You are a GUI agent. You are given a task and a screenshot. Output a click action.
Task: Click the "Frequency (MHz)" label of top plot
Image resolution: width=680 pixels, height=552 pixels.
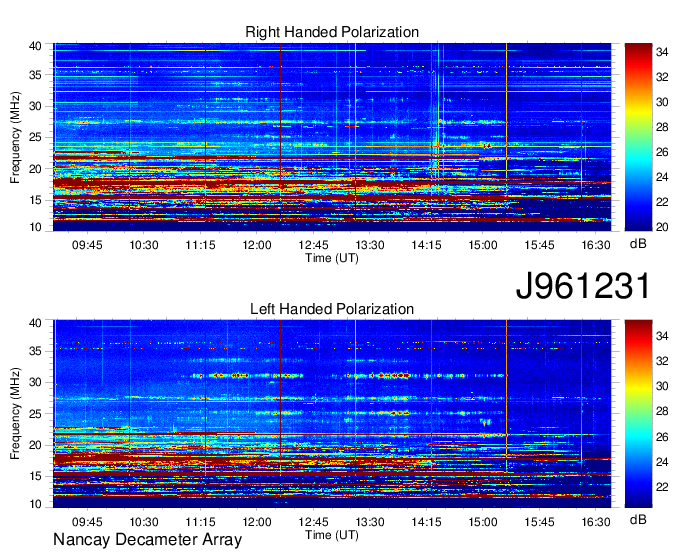coord(15,137)
